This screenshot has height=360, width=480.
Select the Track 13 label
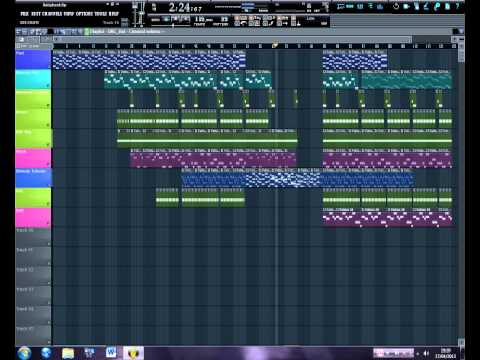[x=33, y=296]
